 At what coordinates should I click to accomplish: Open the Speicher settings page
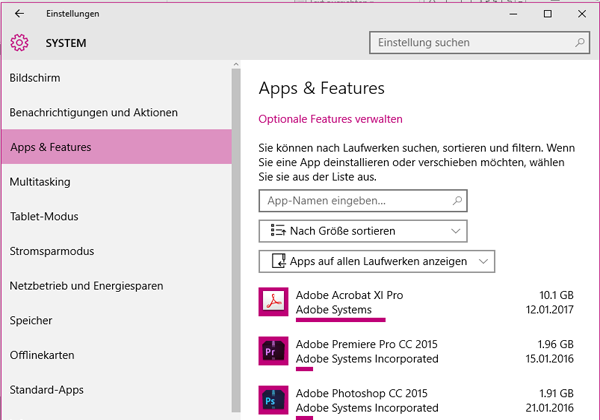(x=117, y=321)
